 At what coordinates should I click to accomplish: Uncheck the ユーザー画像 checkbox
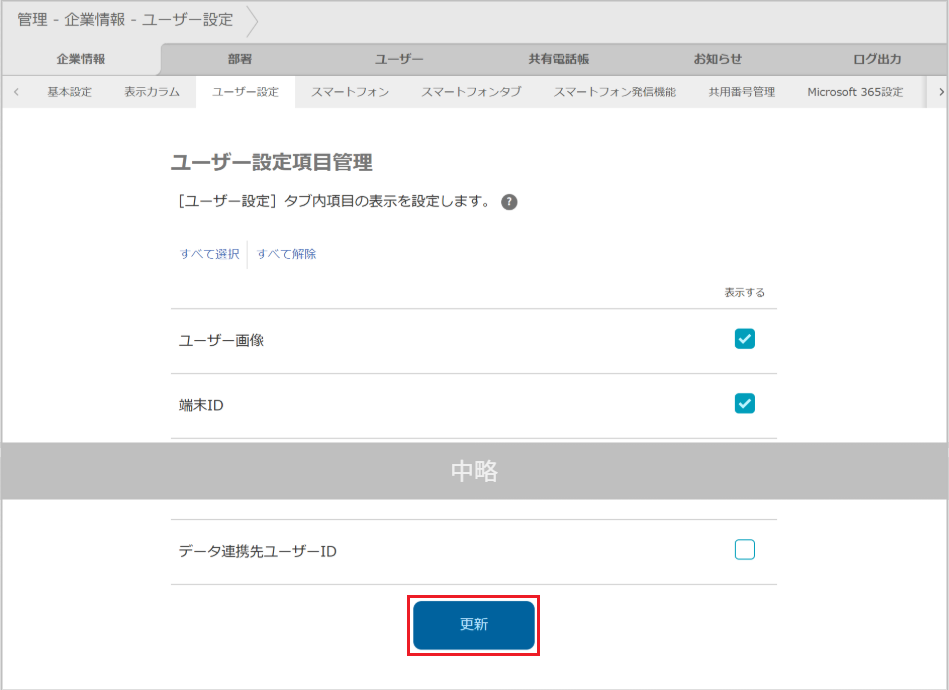tap(744, 339)
